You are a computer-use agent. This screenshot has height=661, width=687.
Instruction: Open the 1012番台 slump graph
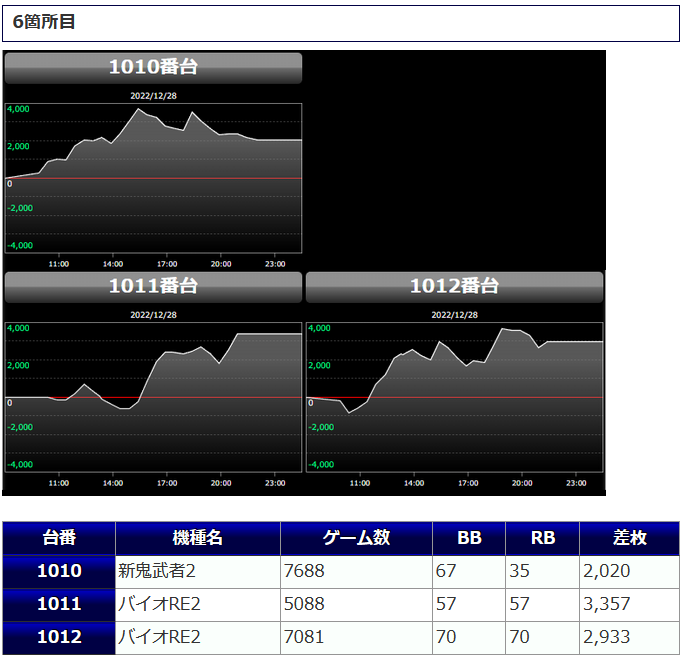[x=454, y=397]
